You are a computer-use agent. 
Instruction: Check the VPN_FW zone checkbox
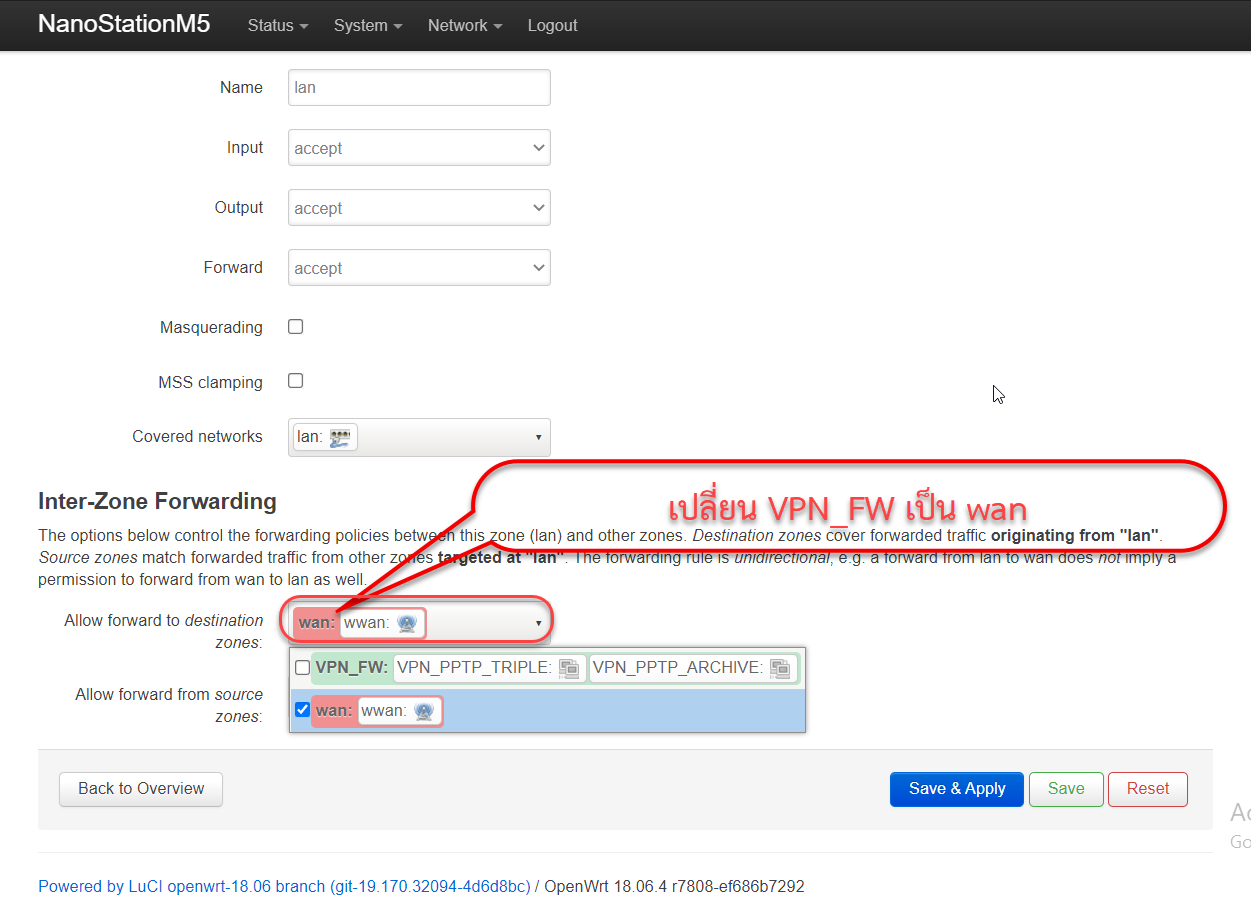(302, 667)
